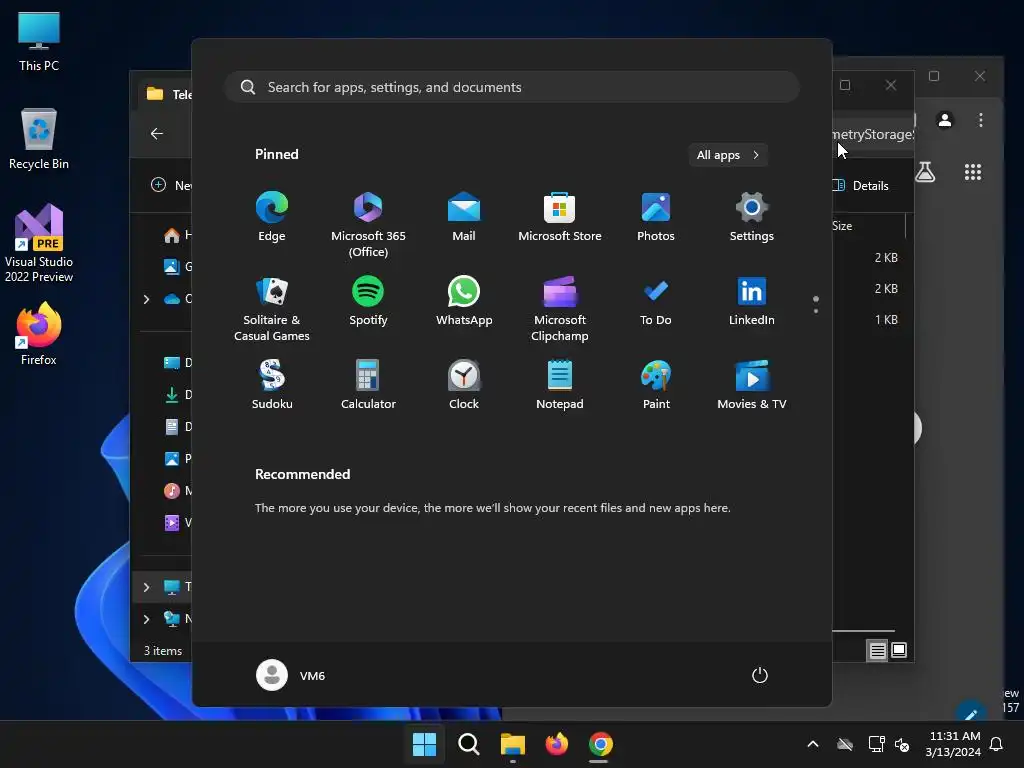1024x768 pixels.
Task: Click the Start menu power button
Action: click(x=760, y=675)
